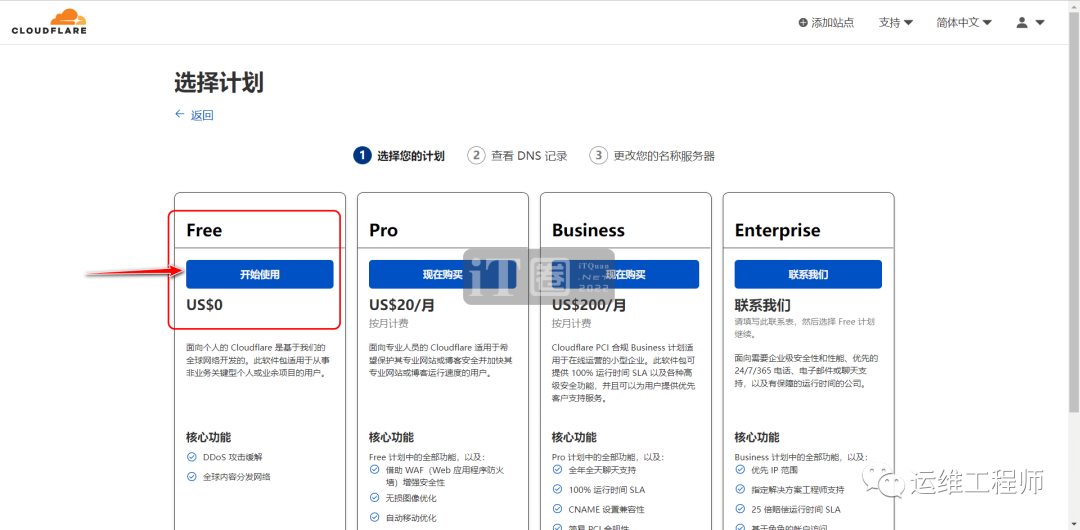Click the Enterprise plan title
The height and width of the screenshot is (530, 1080).
pos(778,230)
